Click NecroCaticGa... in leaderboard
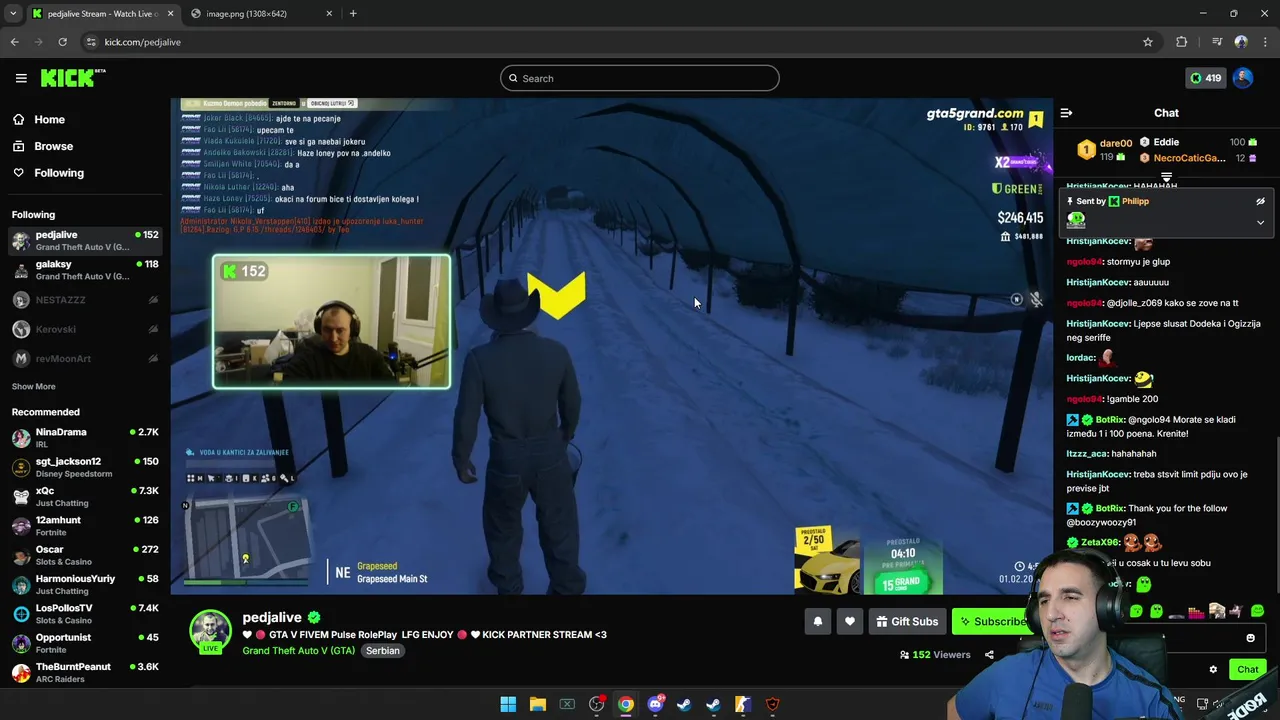The image size is (1280, 720). tap(1189, 158)
